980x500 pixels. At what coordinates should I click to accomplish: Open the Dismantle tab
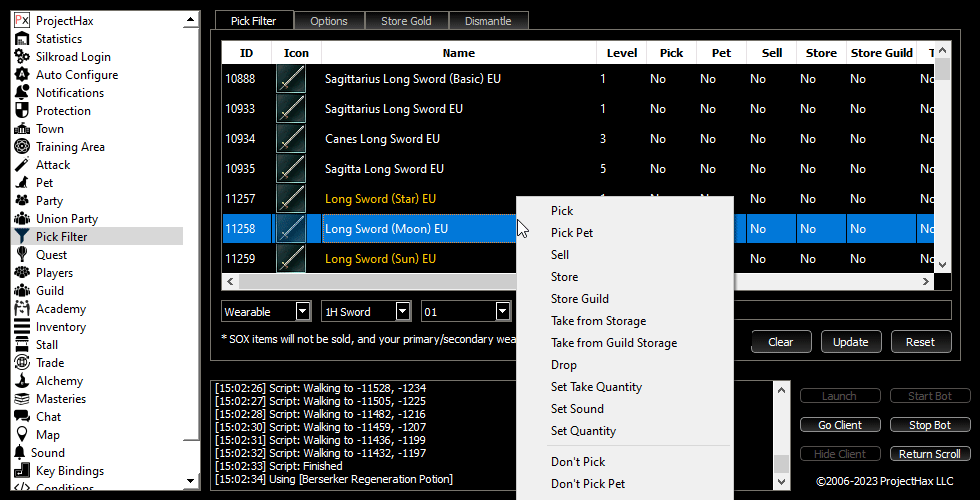click(x=488, y=21)
